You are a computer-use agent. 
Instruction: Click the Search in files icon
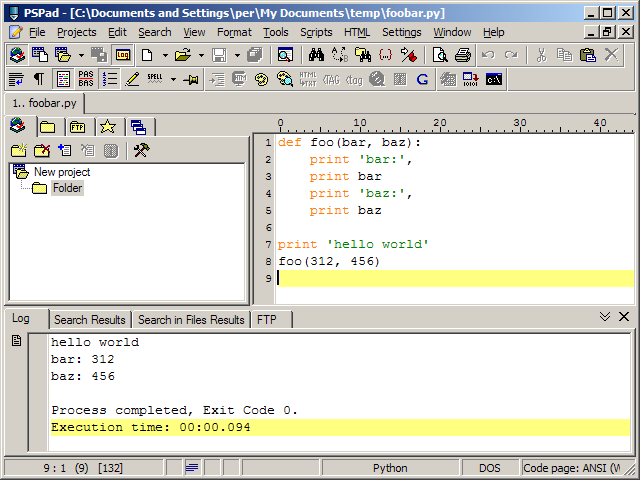click(x=363, y=55)
